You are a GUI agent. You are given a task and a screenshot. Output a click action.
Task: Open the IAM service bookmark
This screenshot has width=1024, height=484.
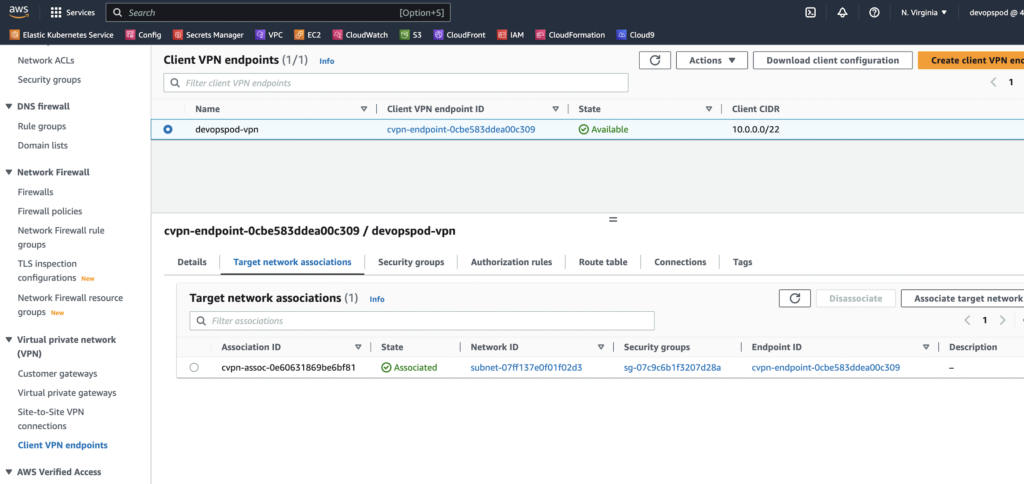tap(511, 35)
